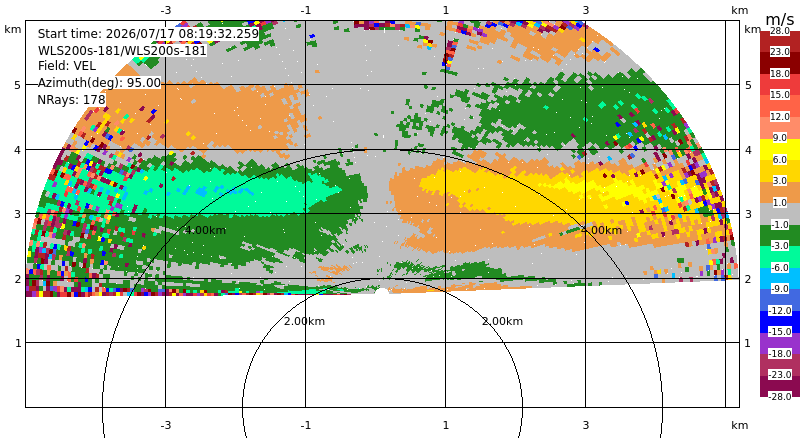Click the left axis tick label 5
800x438 pixels.
[x=18, y=85]
